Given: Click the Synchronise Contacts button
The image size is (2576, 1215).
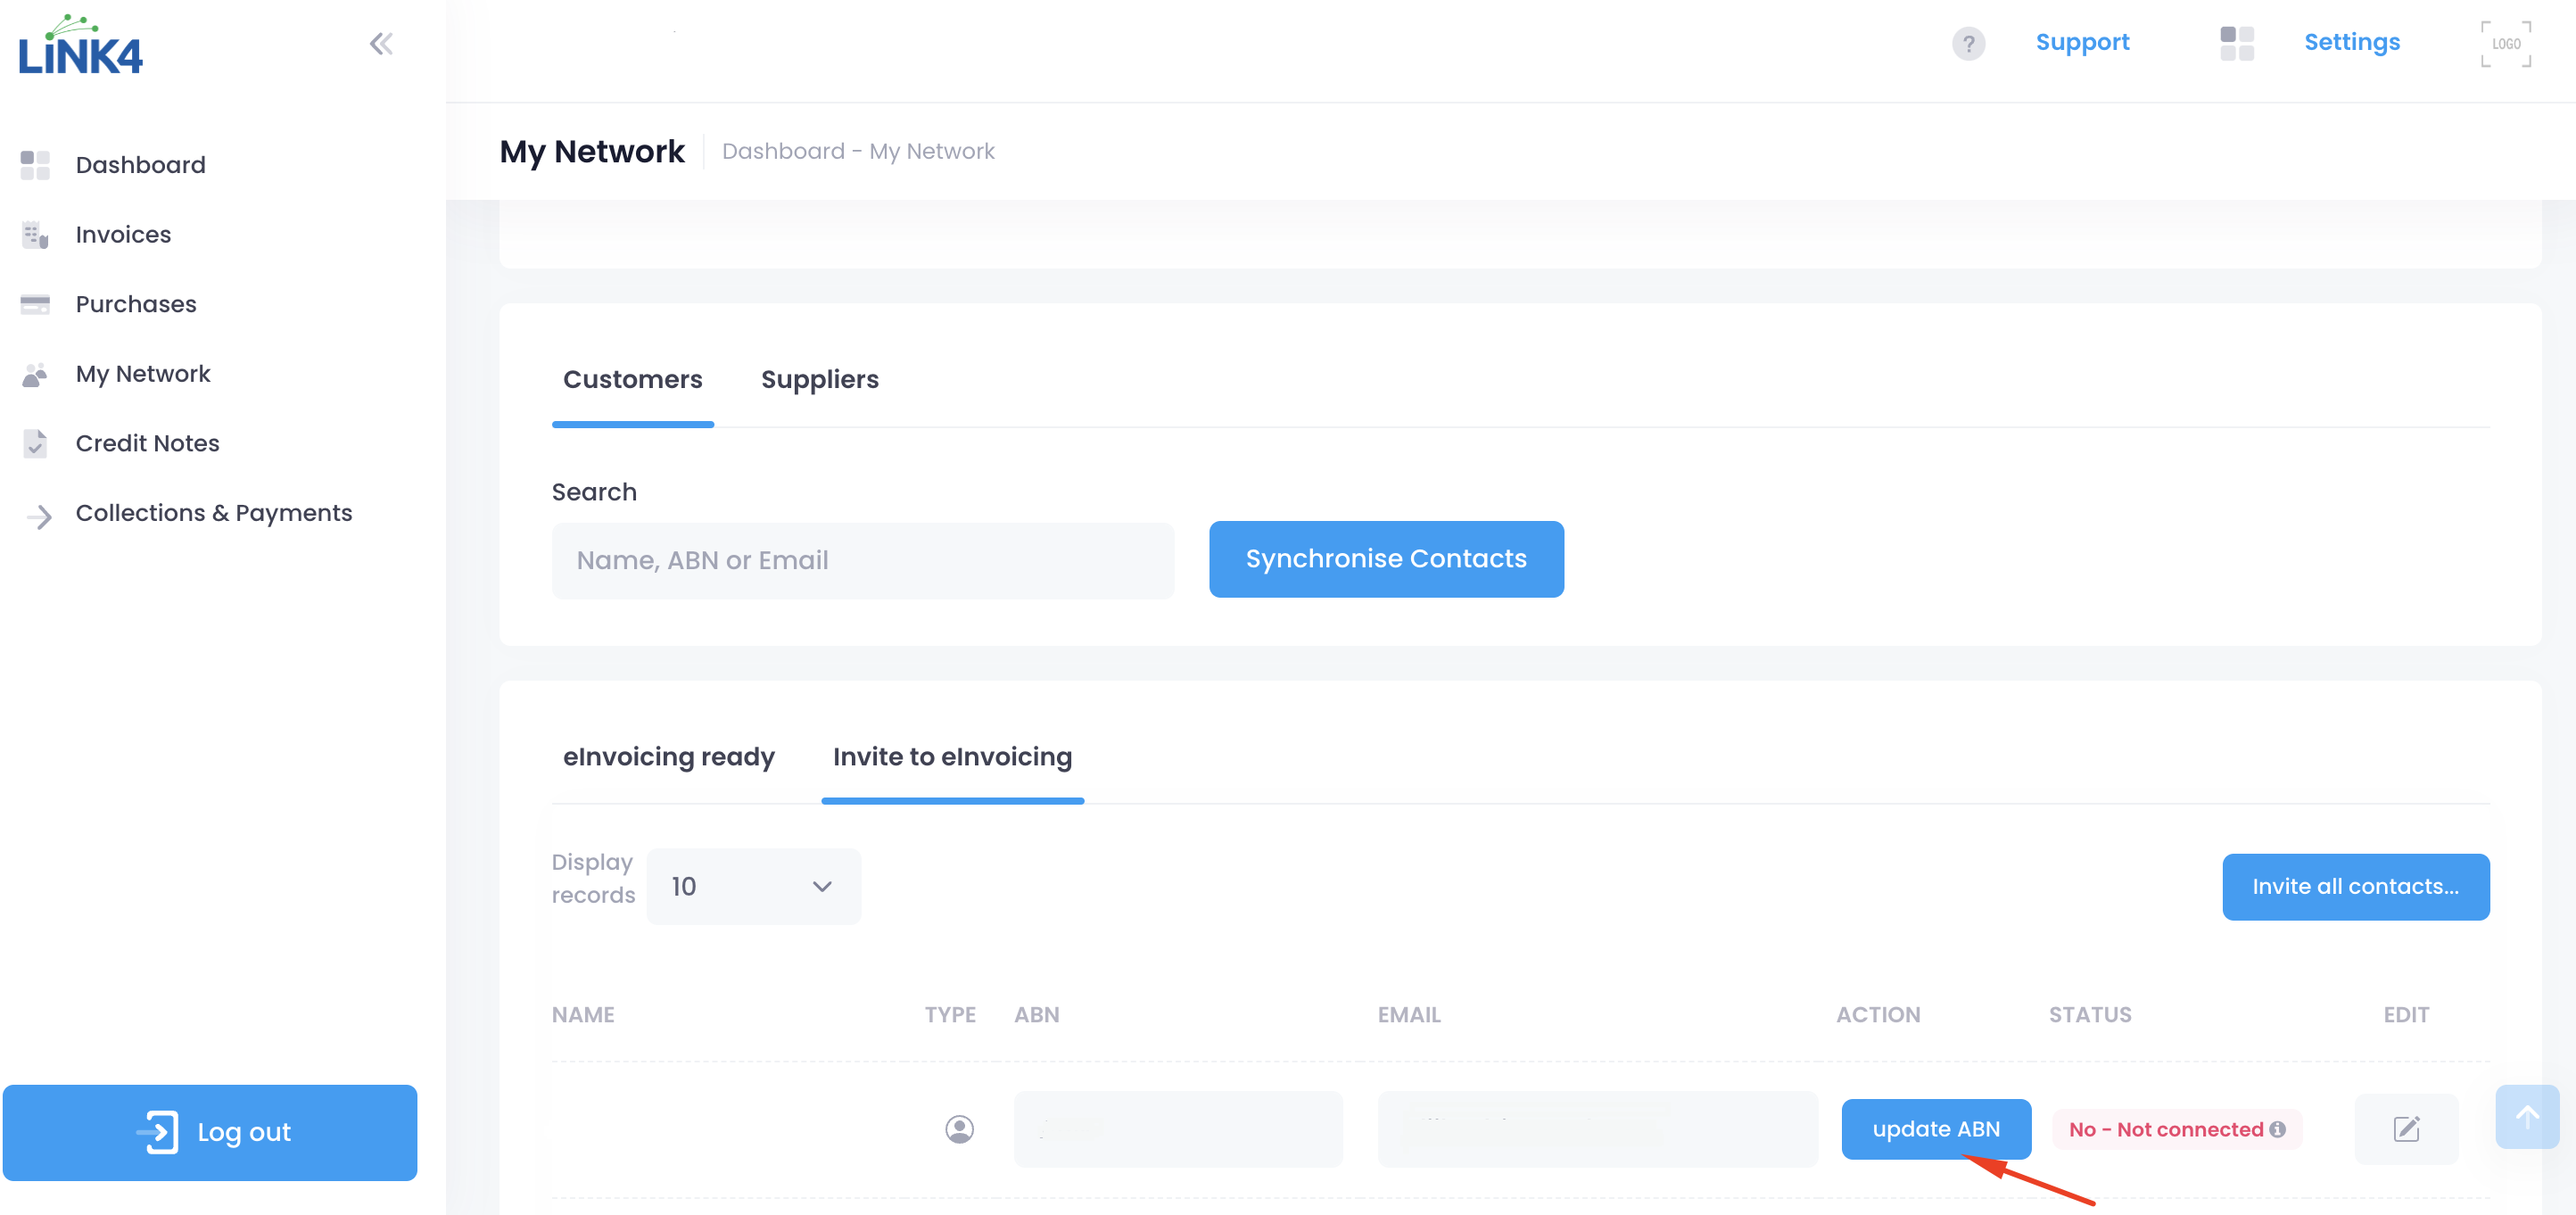Looking at the screenshot, I should click(1385, 559).
